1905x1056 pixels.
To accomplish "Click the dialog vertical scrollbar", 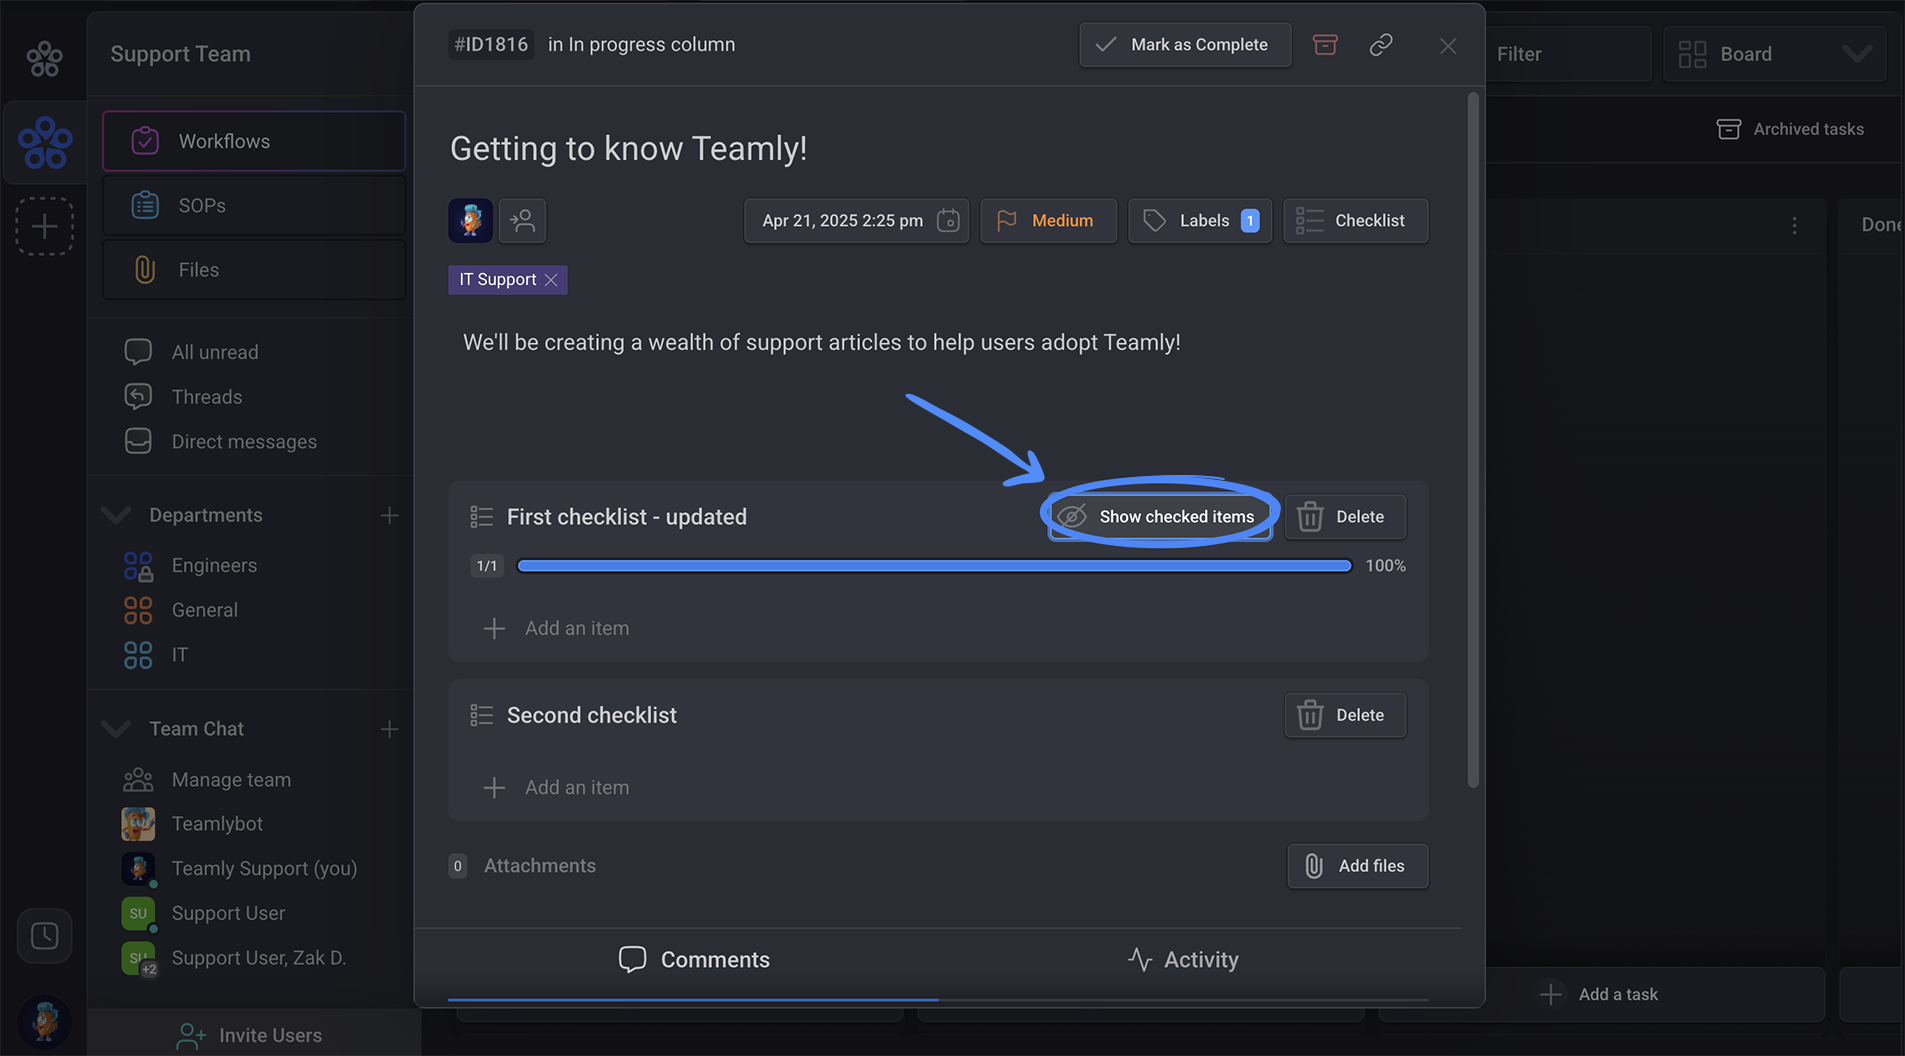I will pos(1473,440).
